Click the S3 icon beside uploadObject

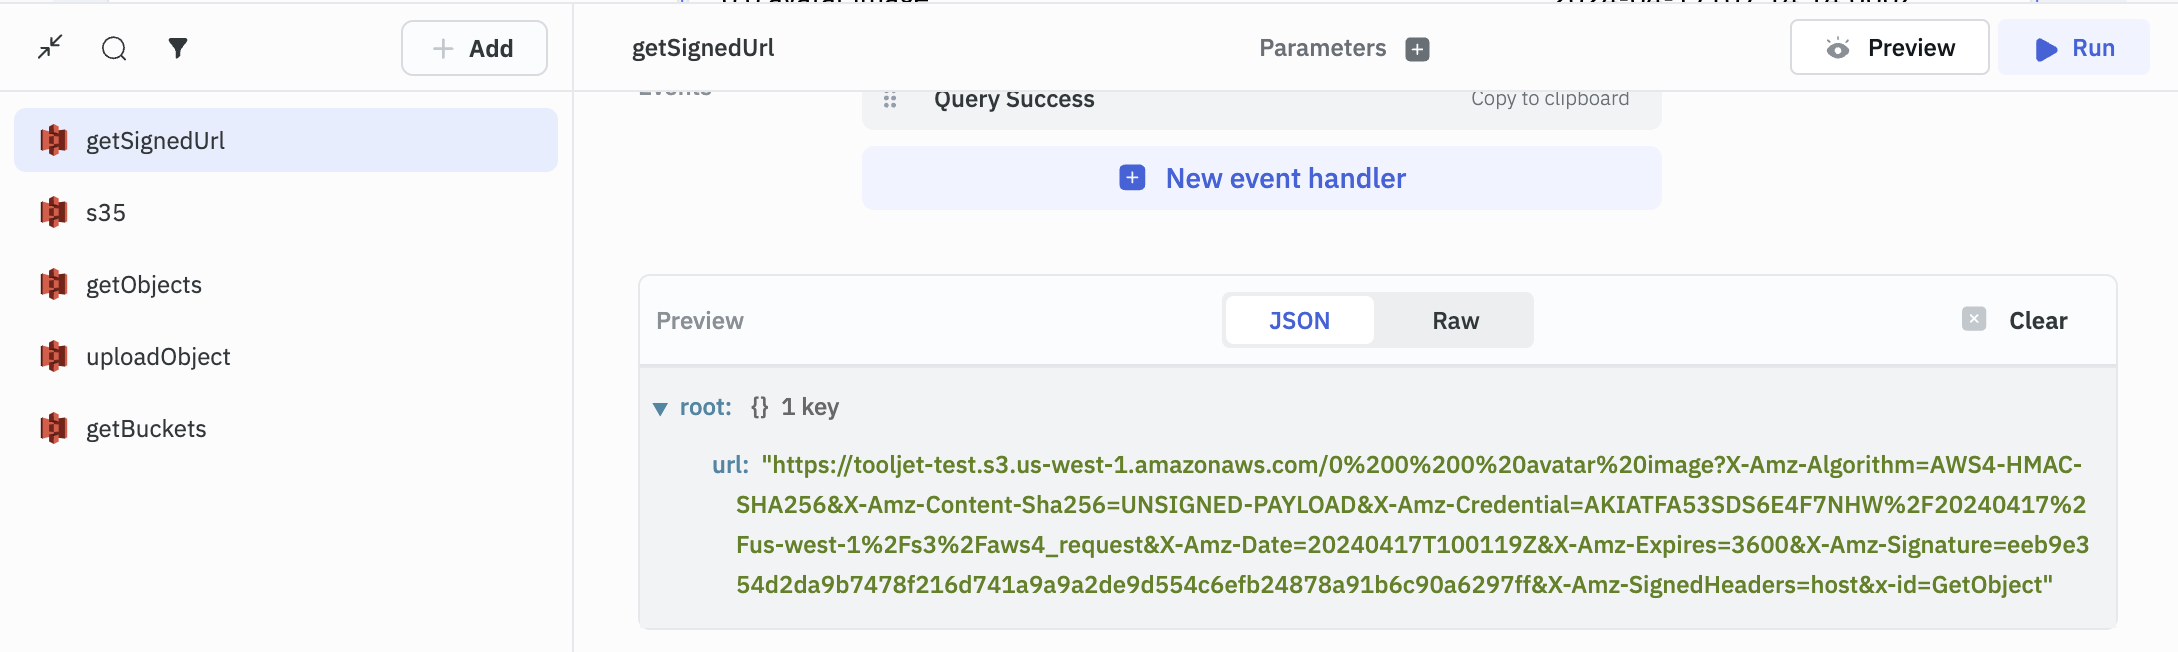(54, 357)
